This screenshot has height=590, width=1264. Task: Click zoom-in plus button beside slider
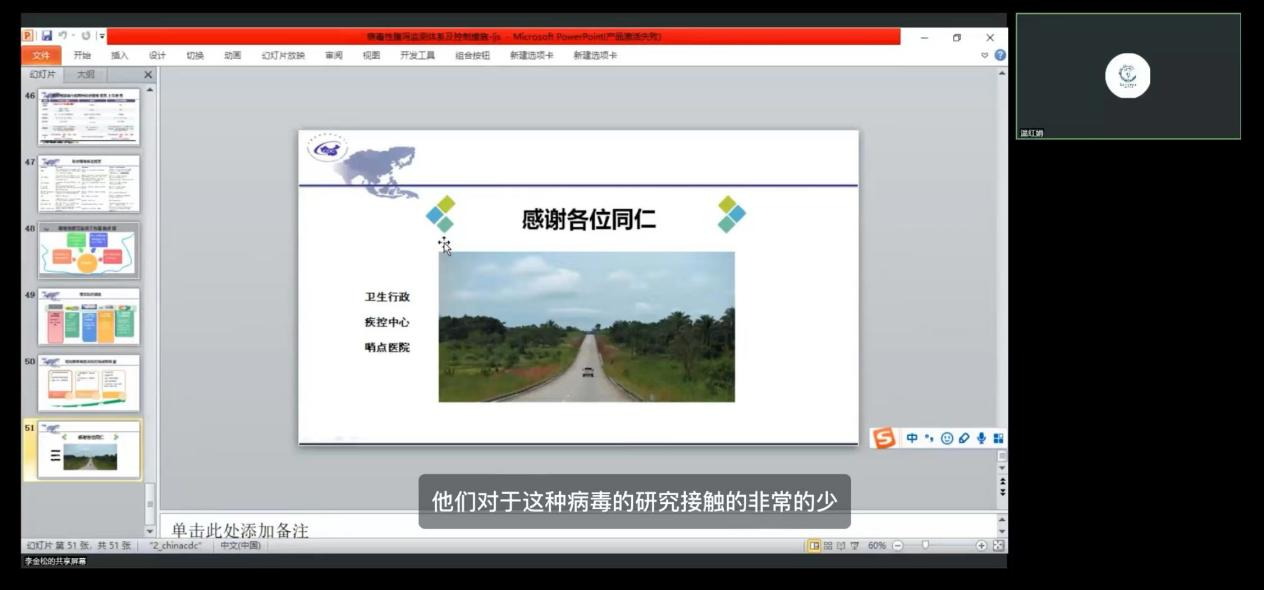[981, 546]
